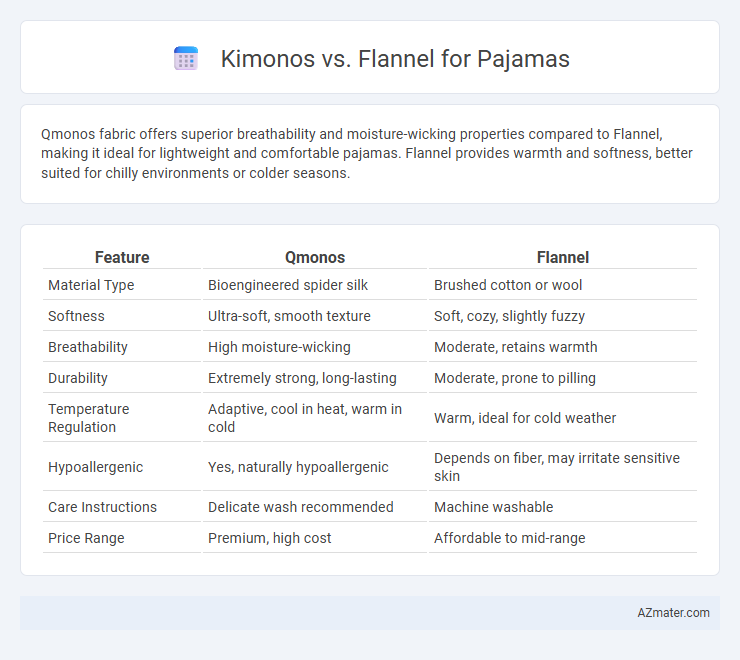Click the 'Brushed cotton or wool' cell
The image size is (740, 660).
[508, 285]
